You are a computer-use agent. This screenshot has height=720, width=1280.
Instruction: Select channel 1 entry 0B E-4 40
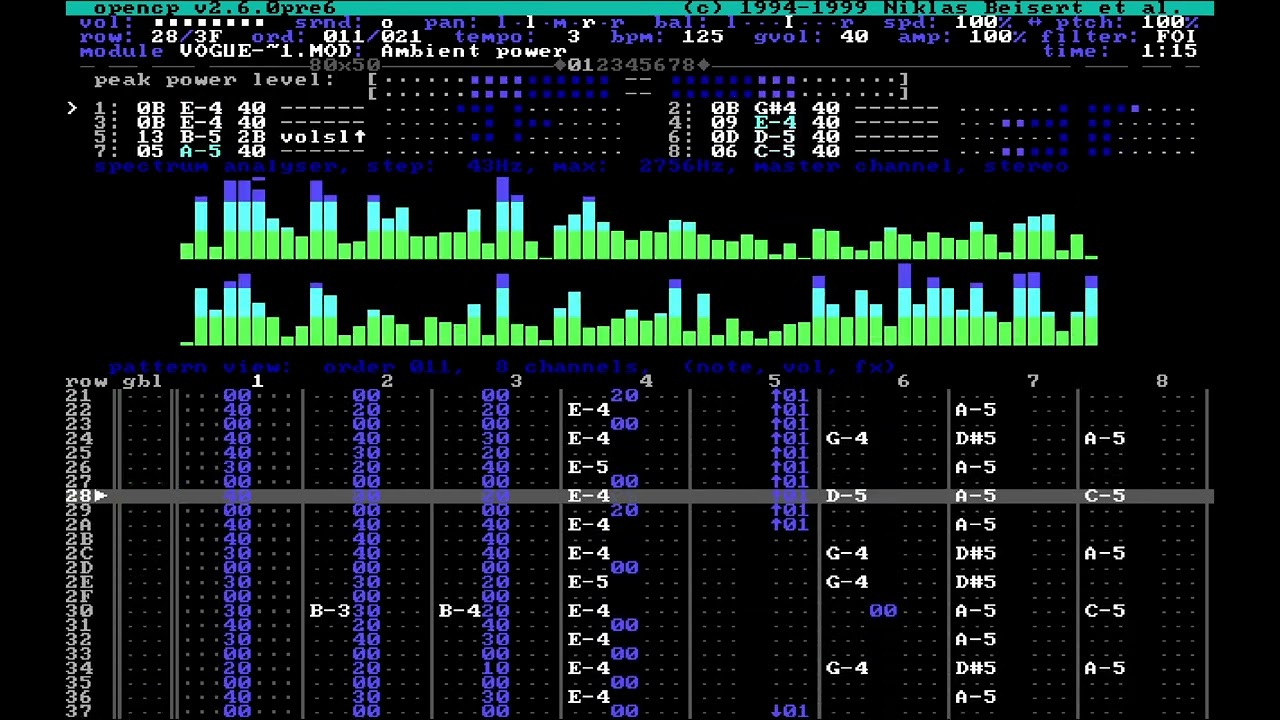coord(201,108)
